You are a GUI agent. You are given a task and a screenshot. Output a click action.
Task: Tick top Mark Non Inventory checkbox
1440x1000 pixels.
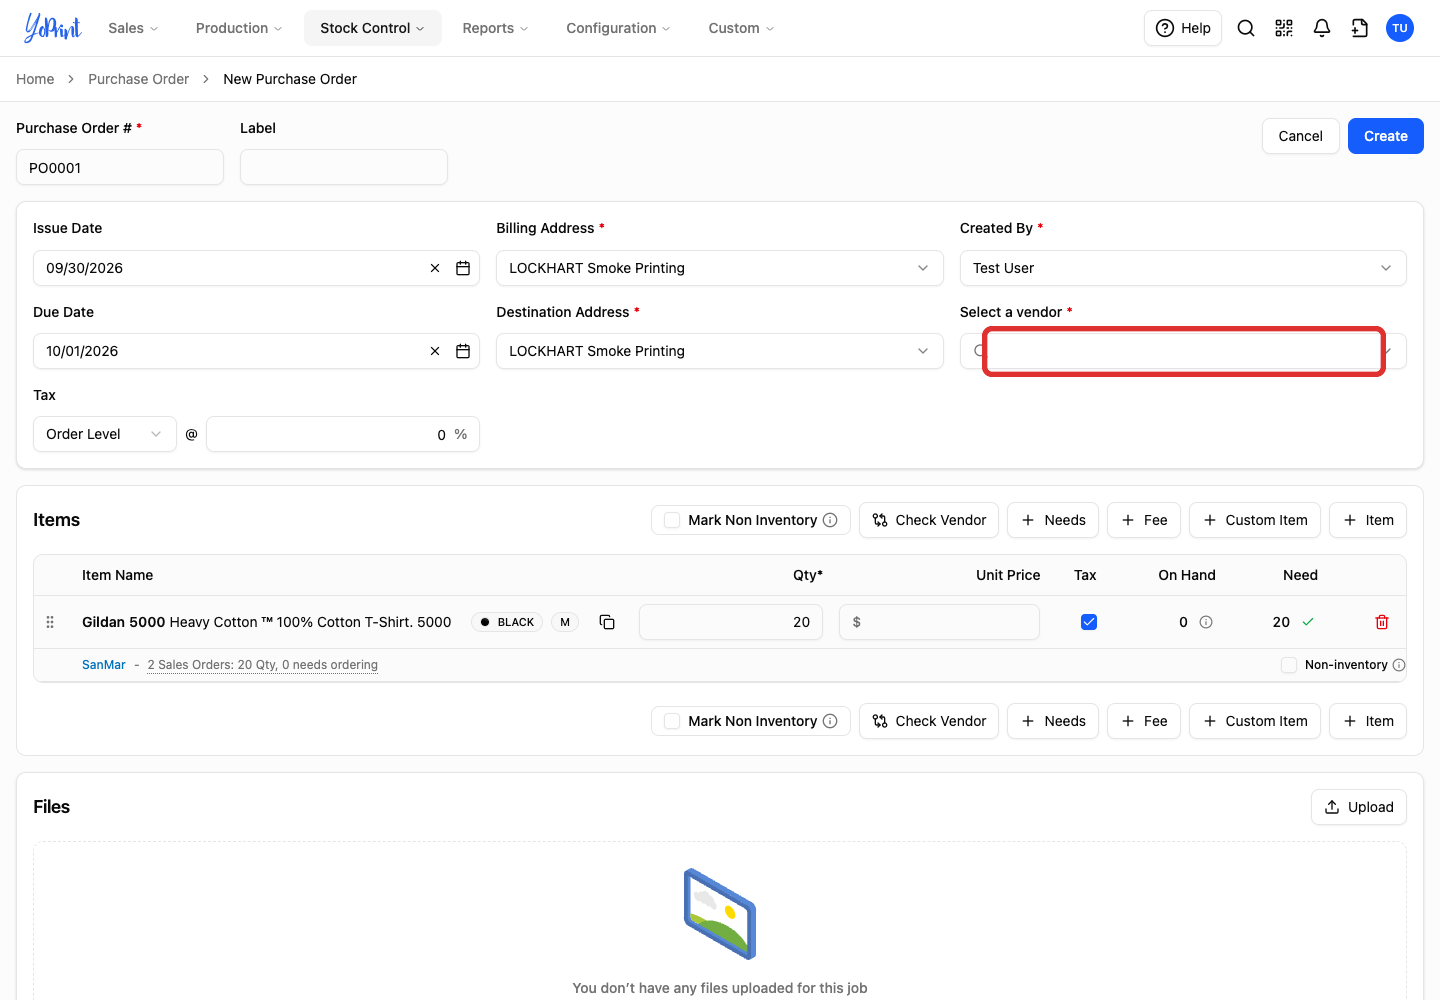click(672, 520)
